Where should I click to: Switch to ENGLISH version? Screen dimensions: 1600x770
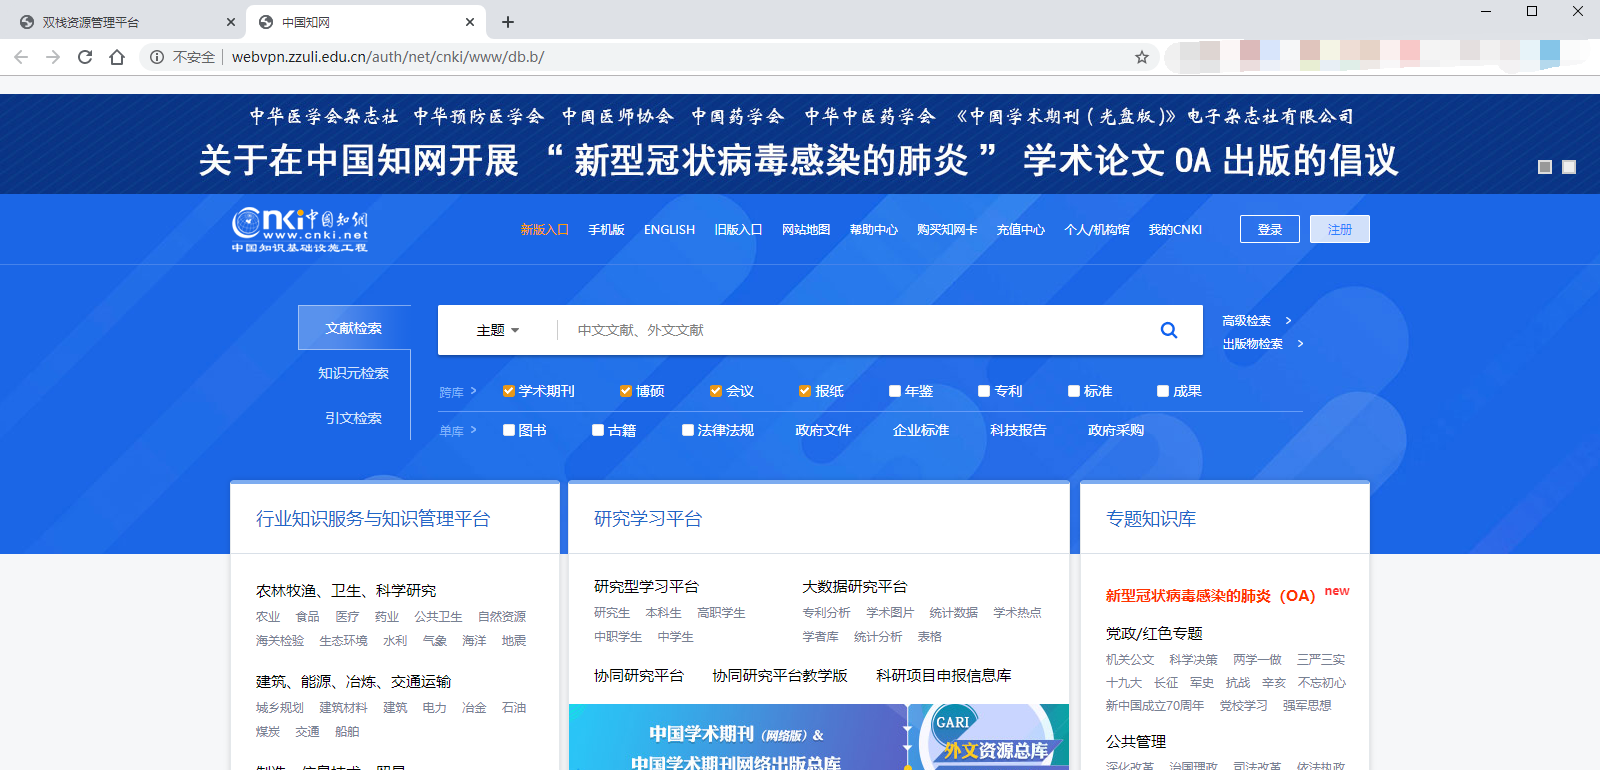pos(669,230)
